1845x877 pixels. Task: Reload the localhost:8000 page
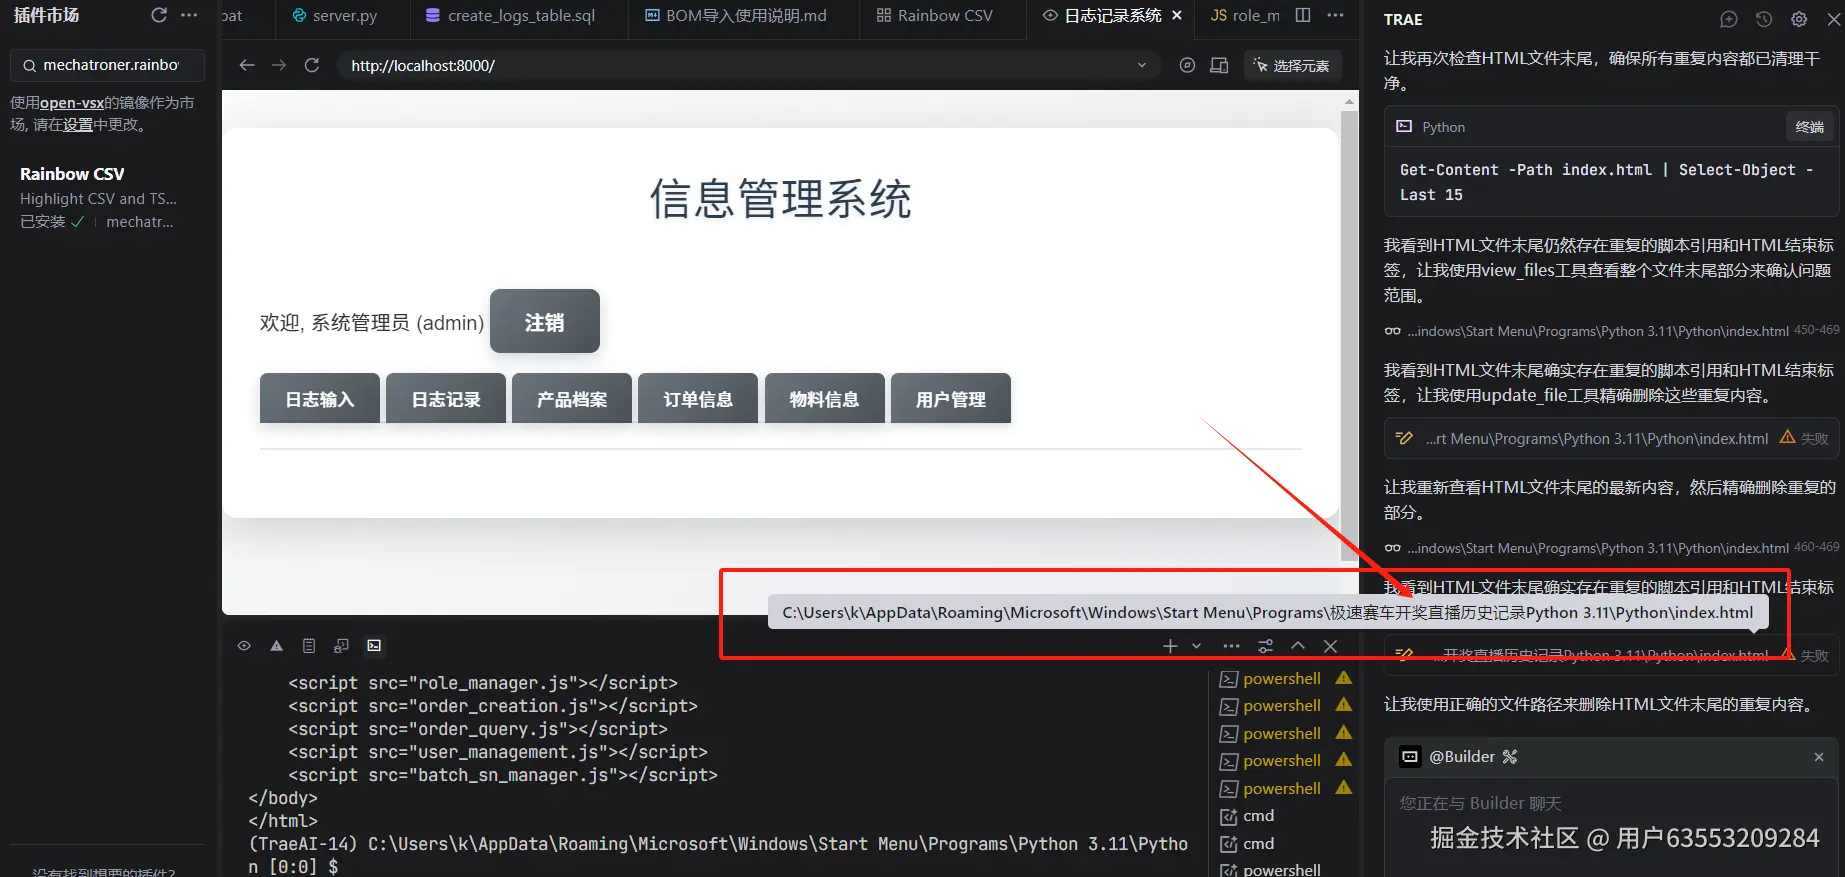312,65
